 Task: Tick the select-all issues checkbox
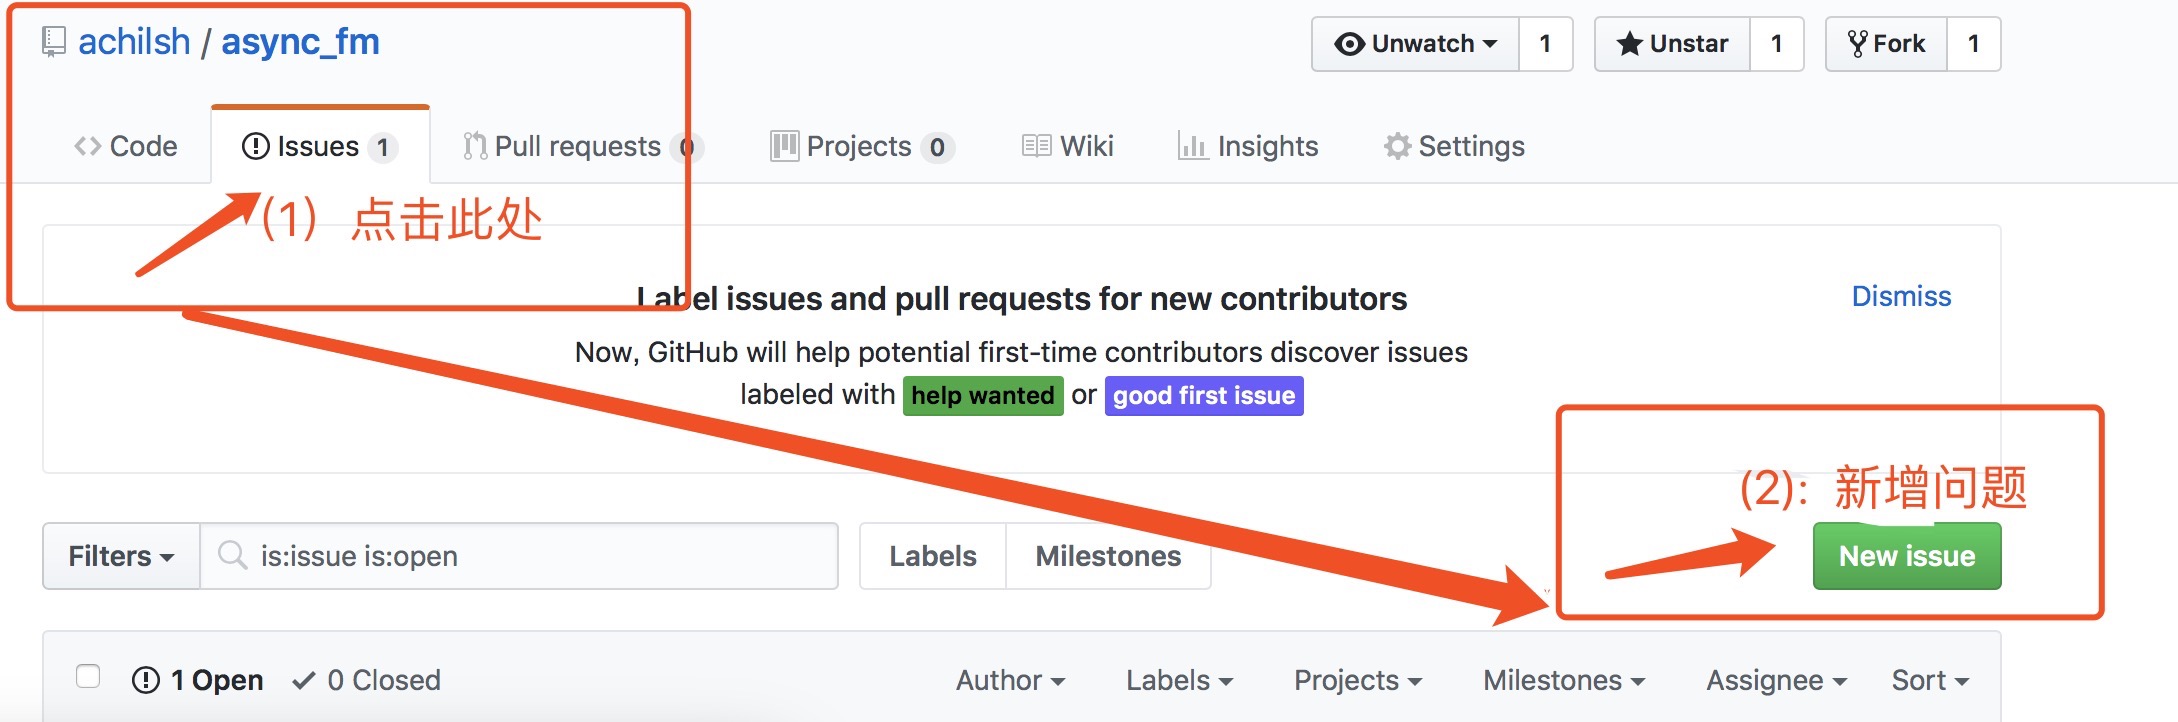tap(88, 677)
